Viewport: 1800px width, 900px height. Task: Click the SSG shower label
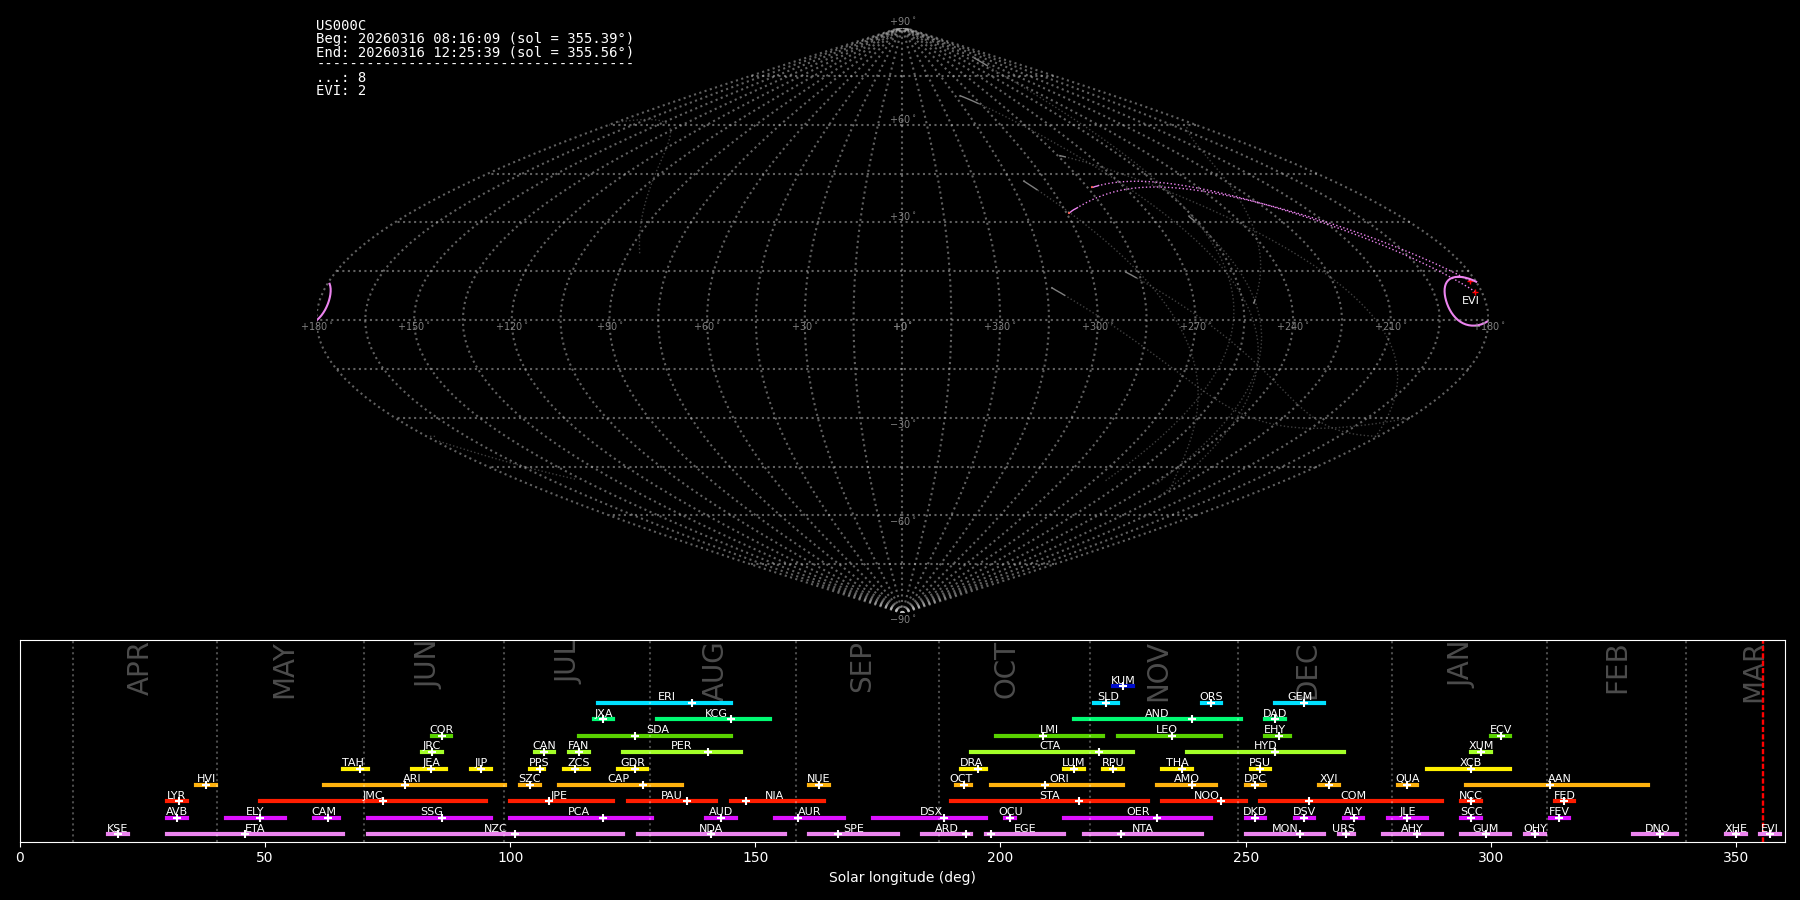tap(431, 812)
